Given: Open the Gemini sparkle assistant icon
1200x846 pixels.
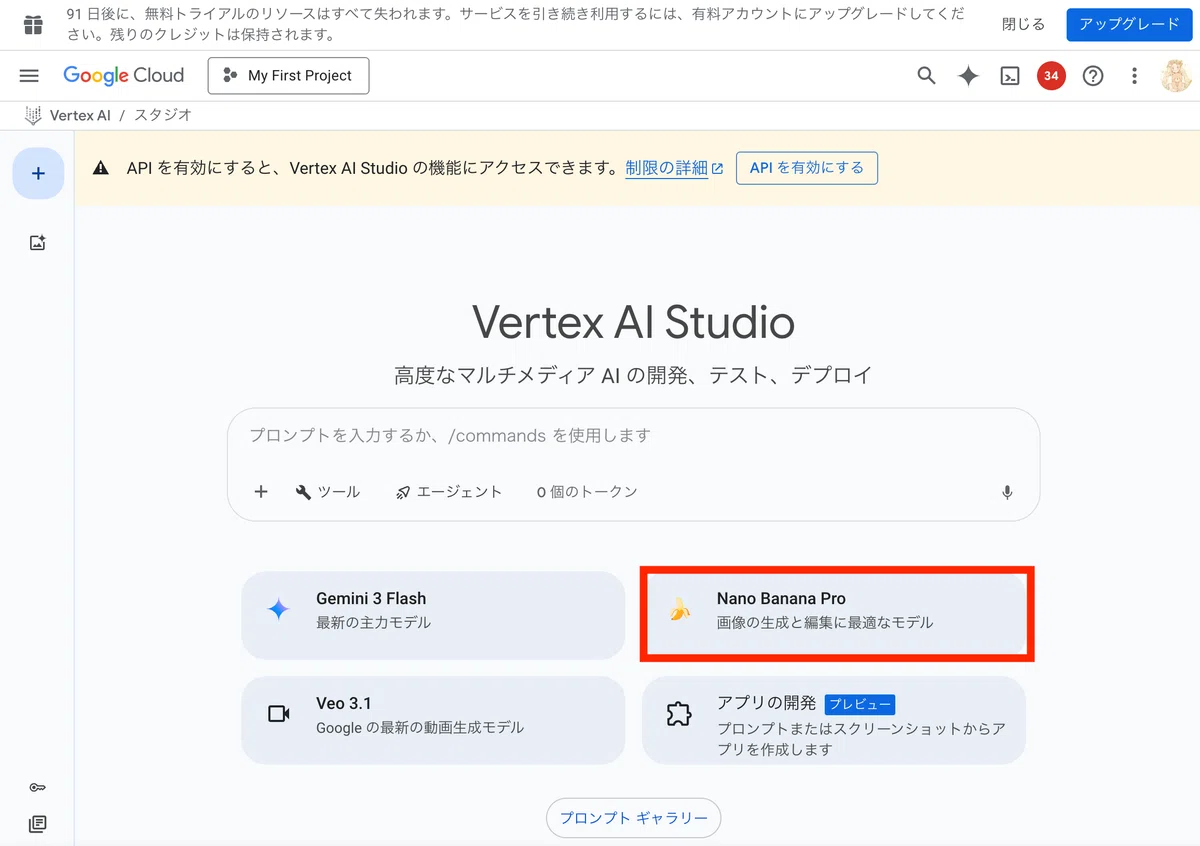Looking at the screenshot, I should [968, 76].
